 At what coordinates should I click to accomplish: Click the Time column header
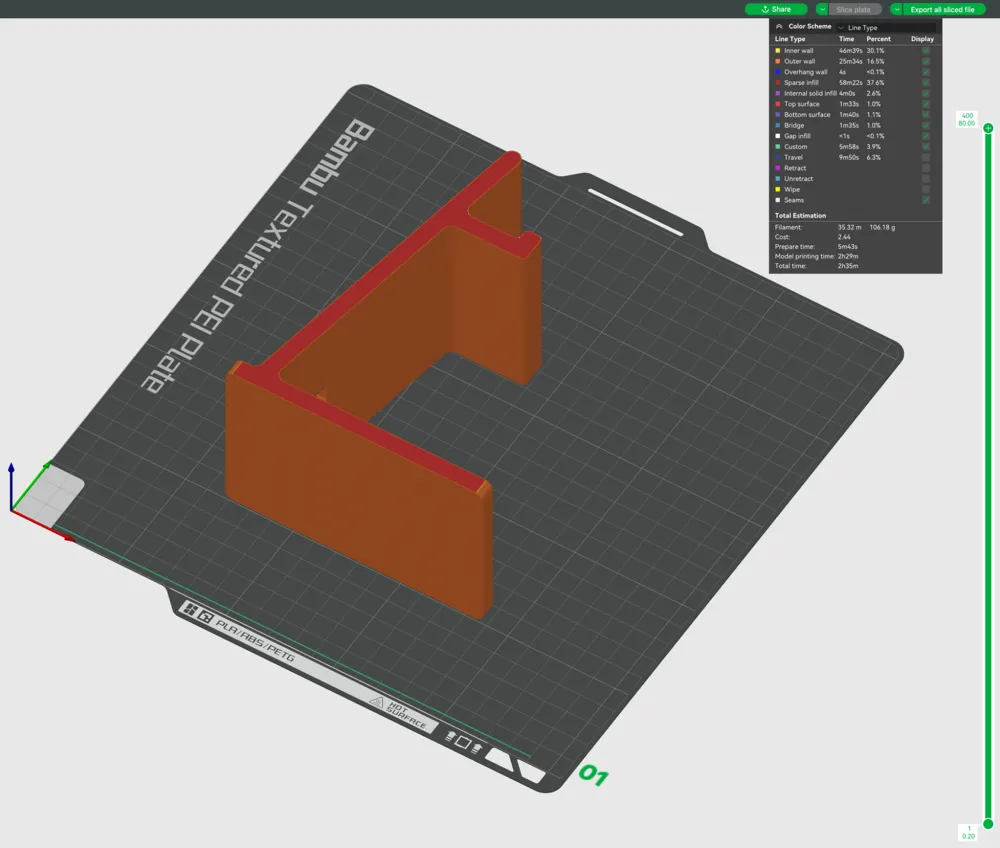pos(846,39)
